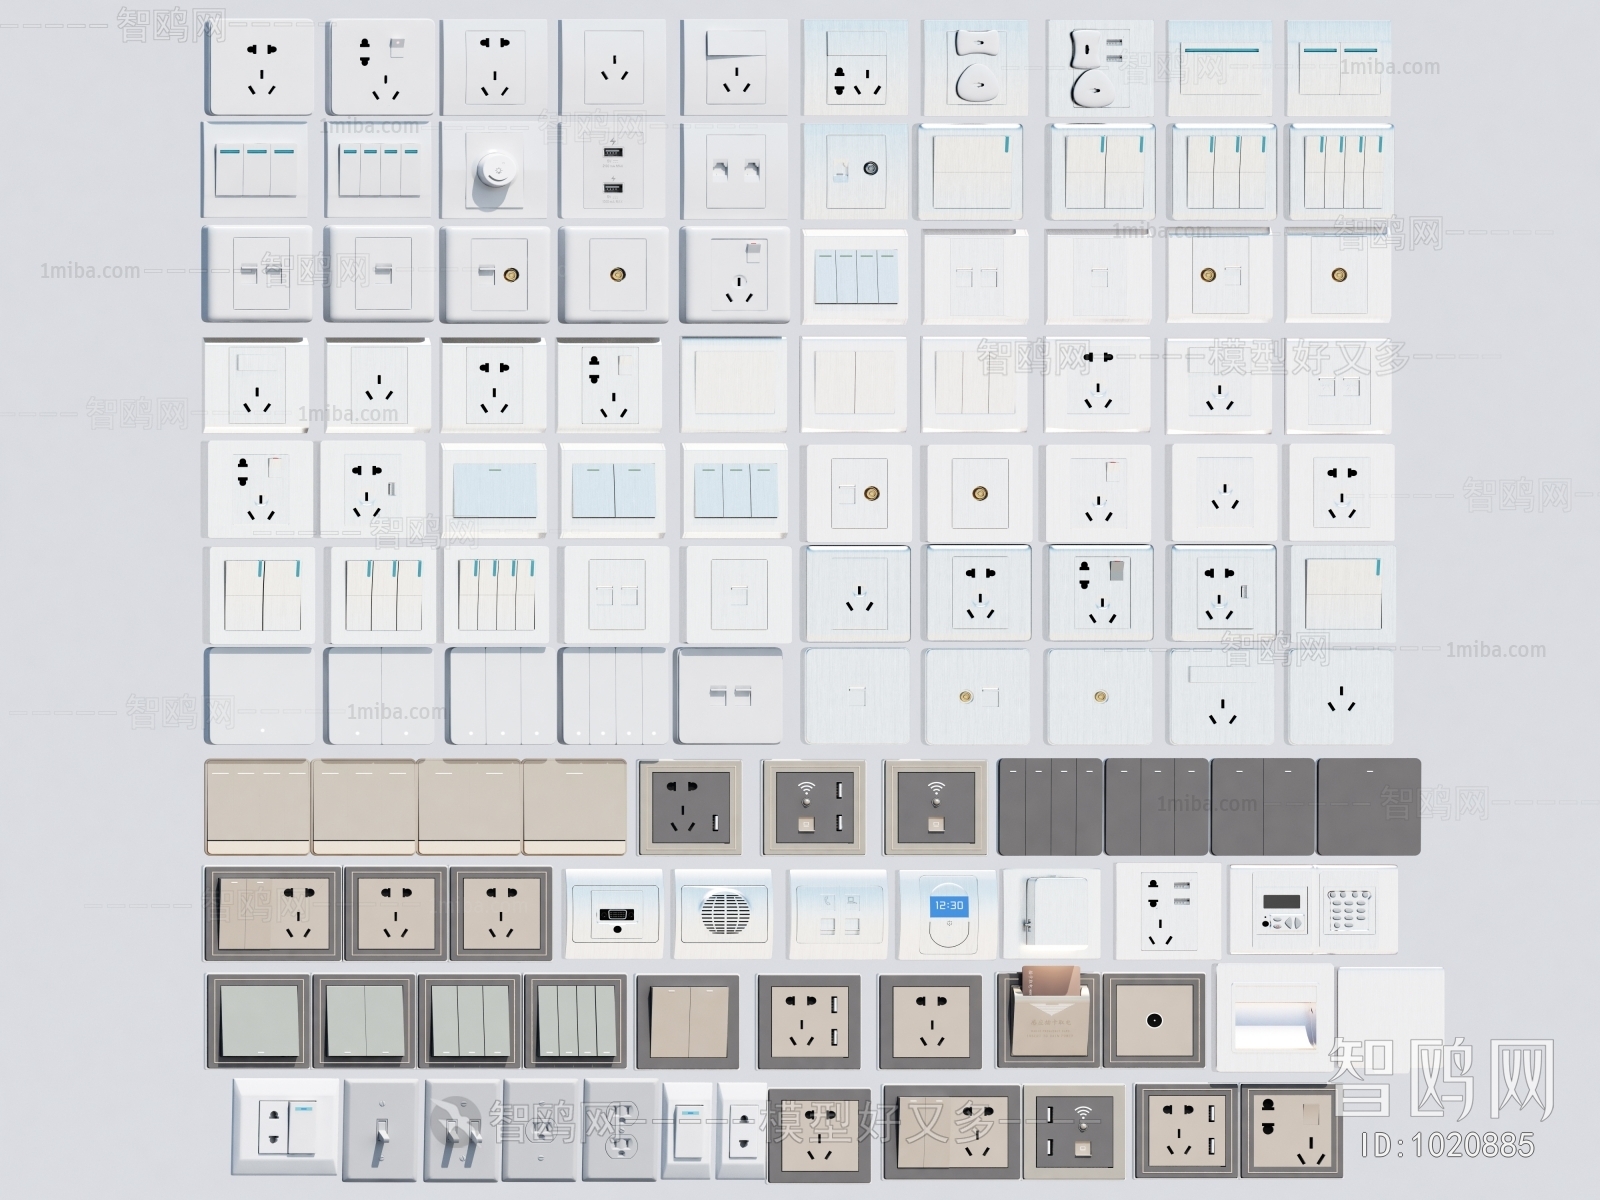Select the white splash-proof cover box
This screenshot has width=1600, height=1200.
pos(1051,911)
